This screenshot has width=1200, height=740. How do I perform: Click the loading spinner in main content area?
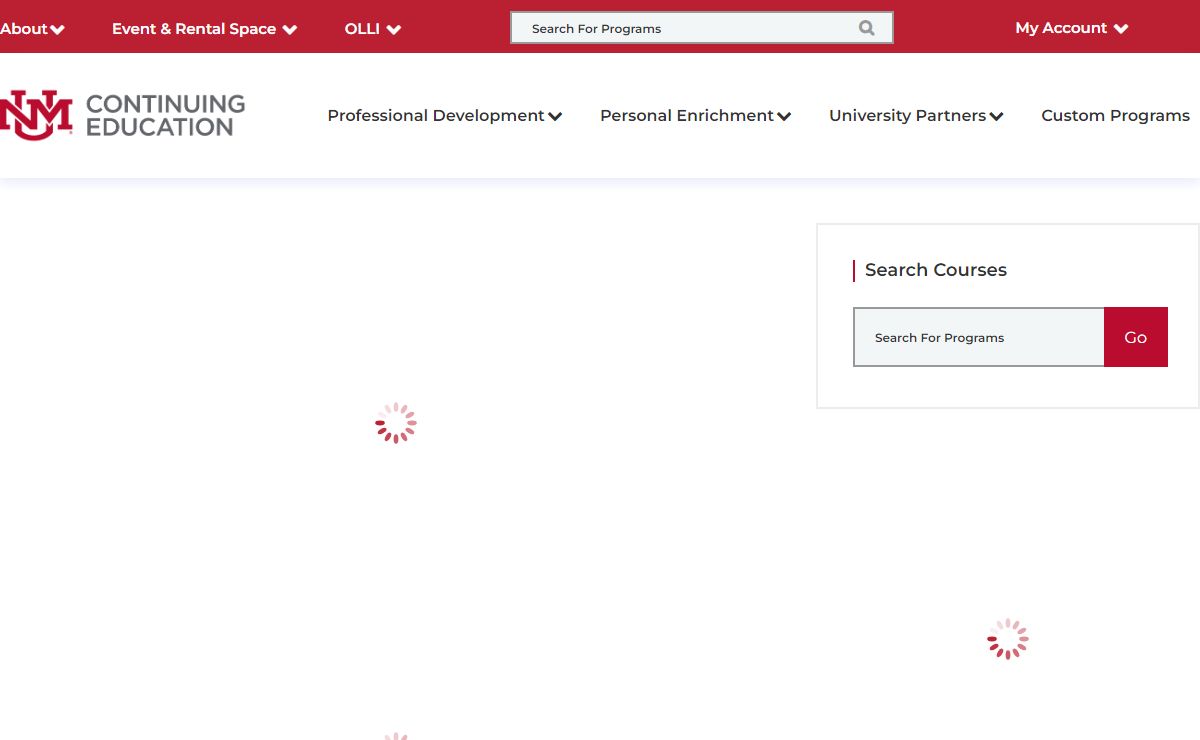[396, 423]
